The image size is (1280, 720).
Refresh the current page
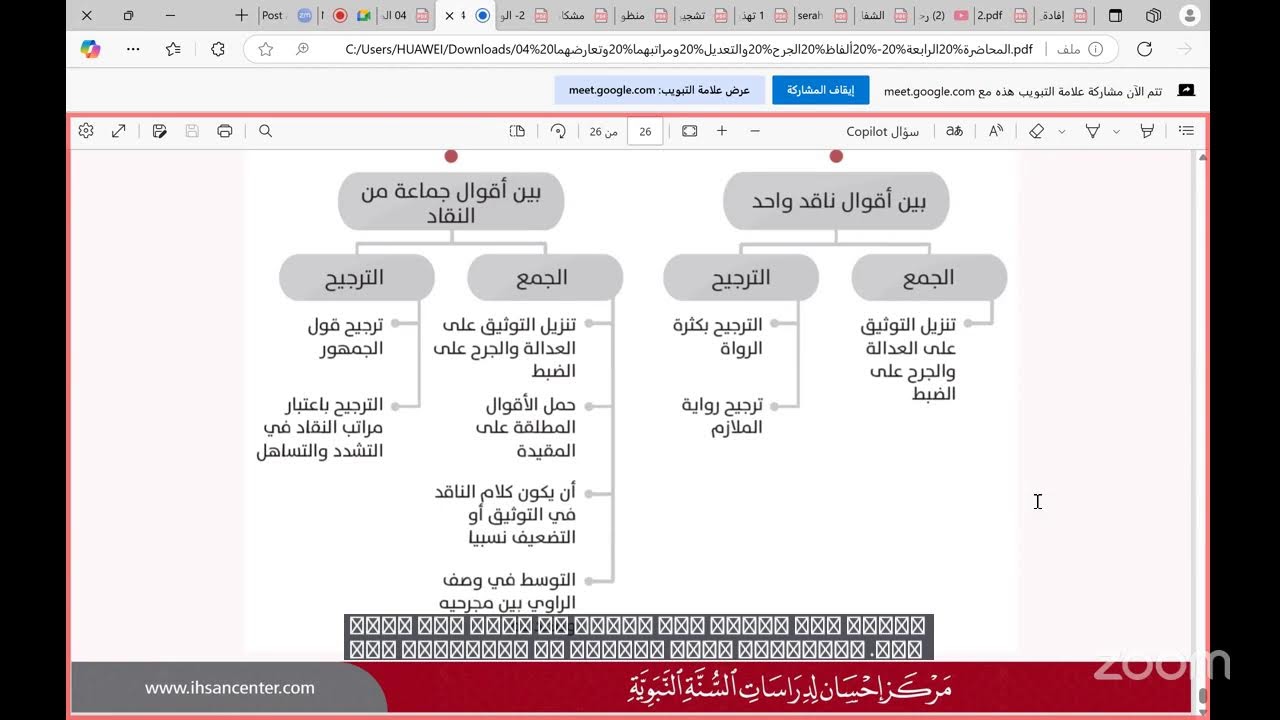(x=1145, y=49)
